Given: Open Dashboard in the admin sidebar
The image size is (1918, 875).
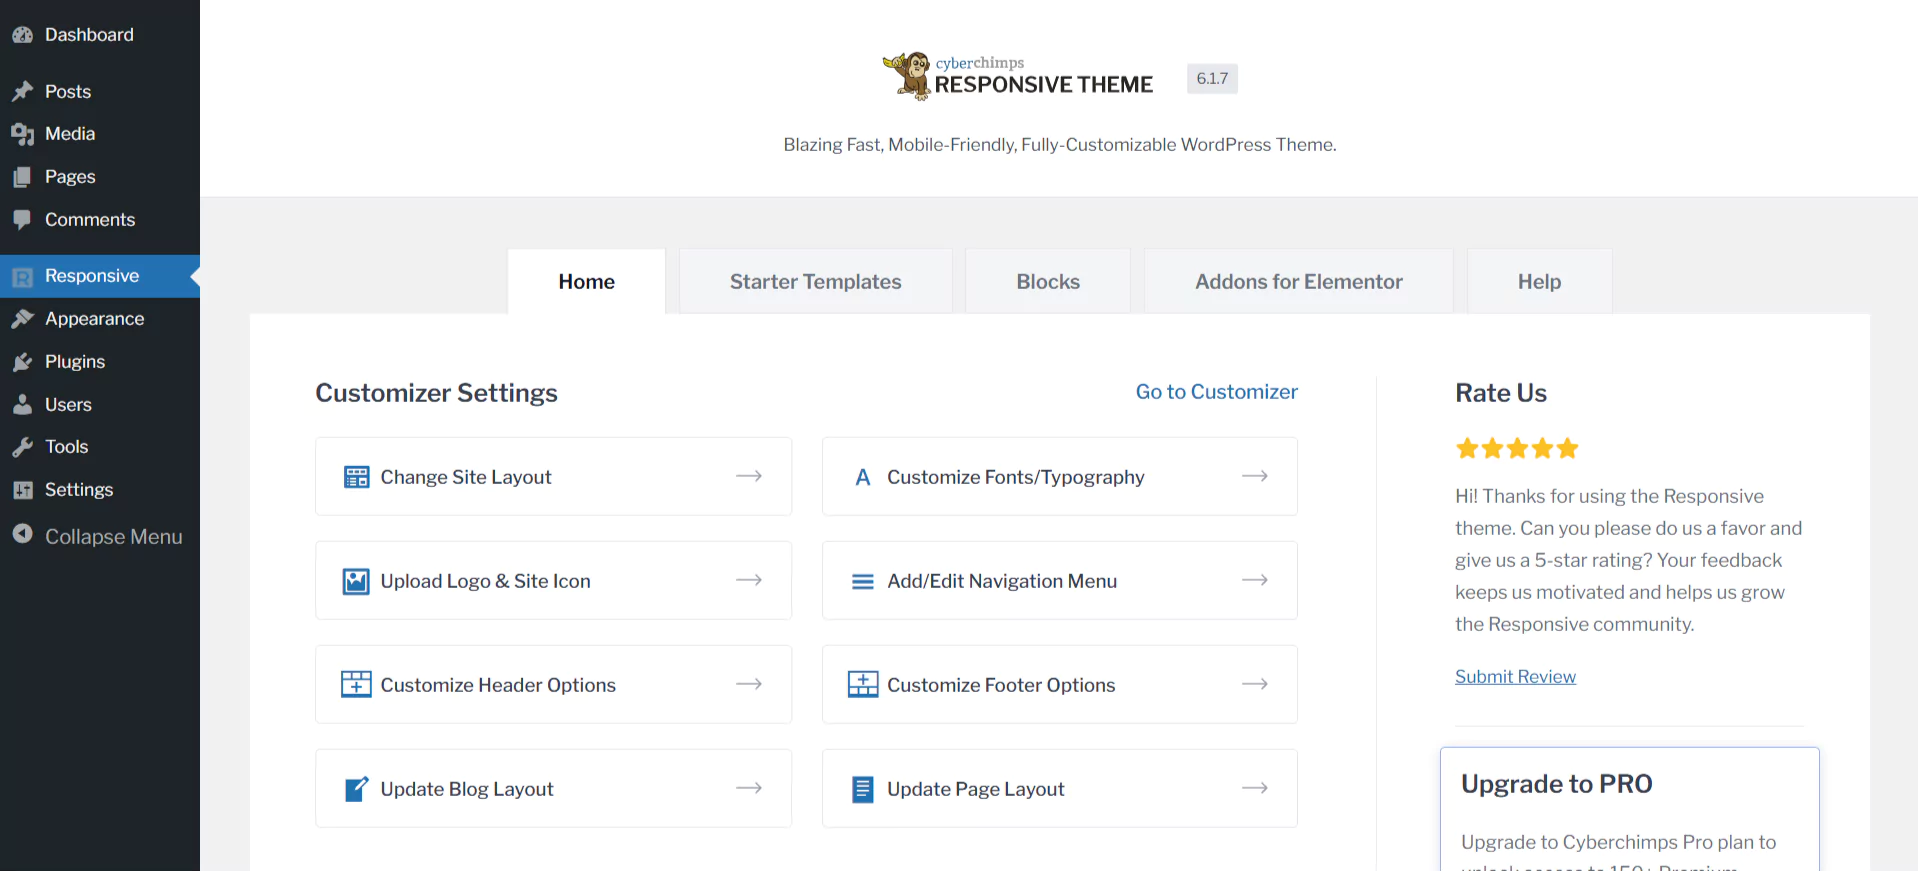Looking at the screenshot, I should tap(100, 35).
